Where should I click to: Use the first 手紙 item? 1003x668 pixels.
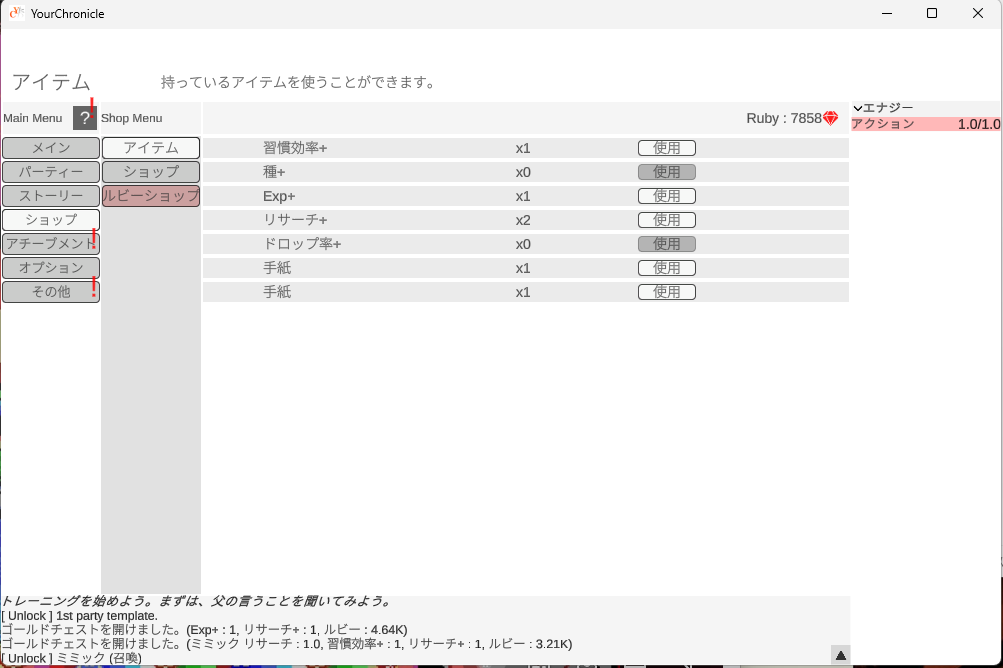point(666,268)
